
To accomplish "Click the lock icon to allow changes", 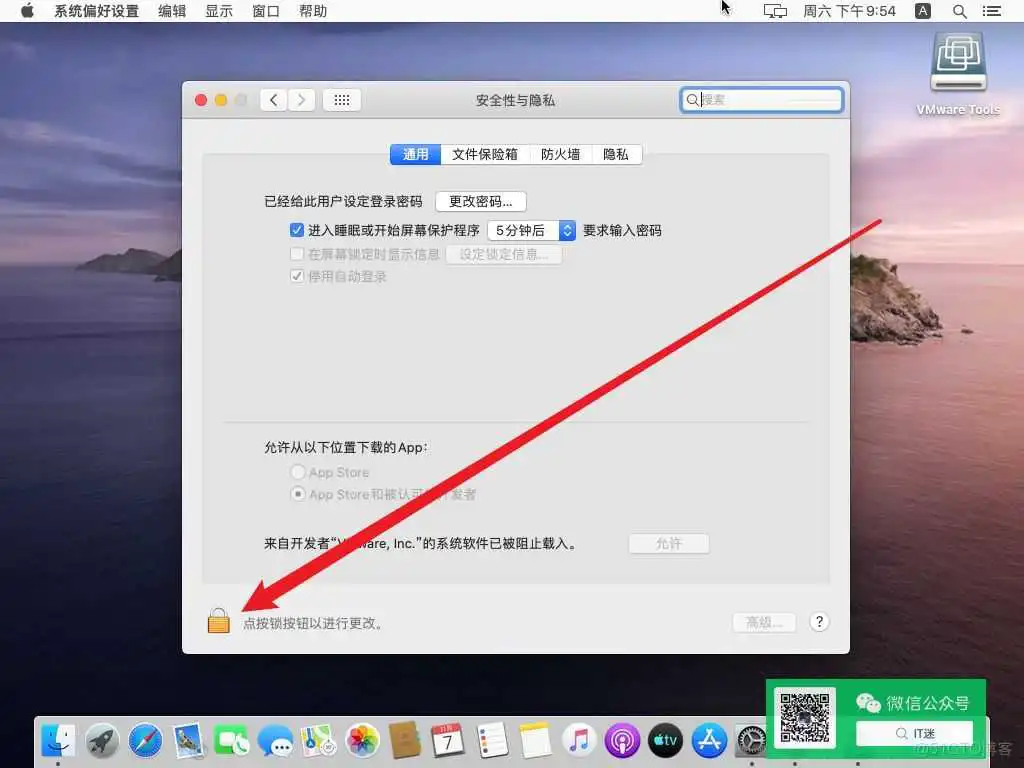I will point(218,621).
